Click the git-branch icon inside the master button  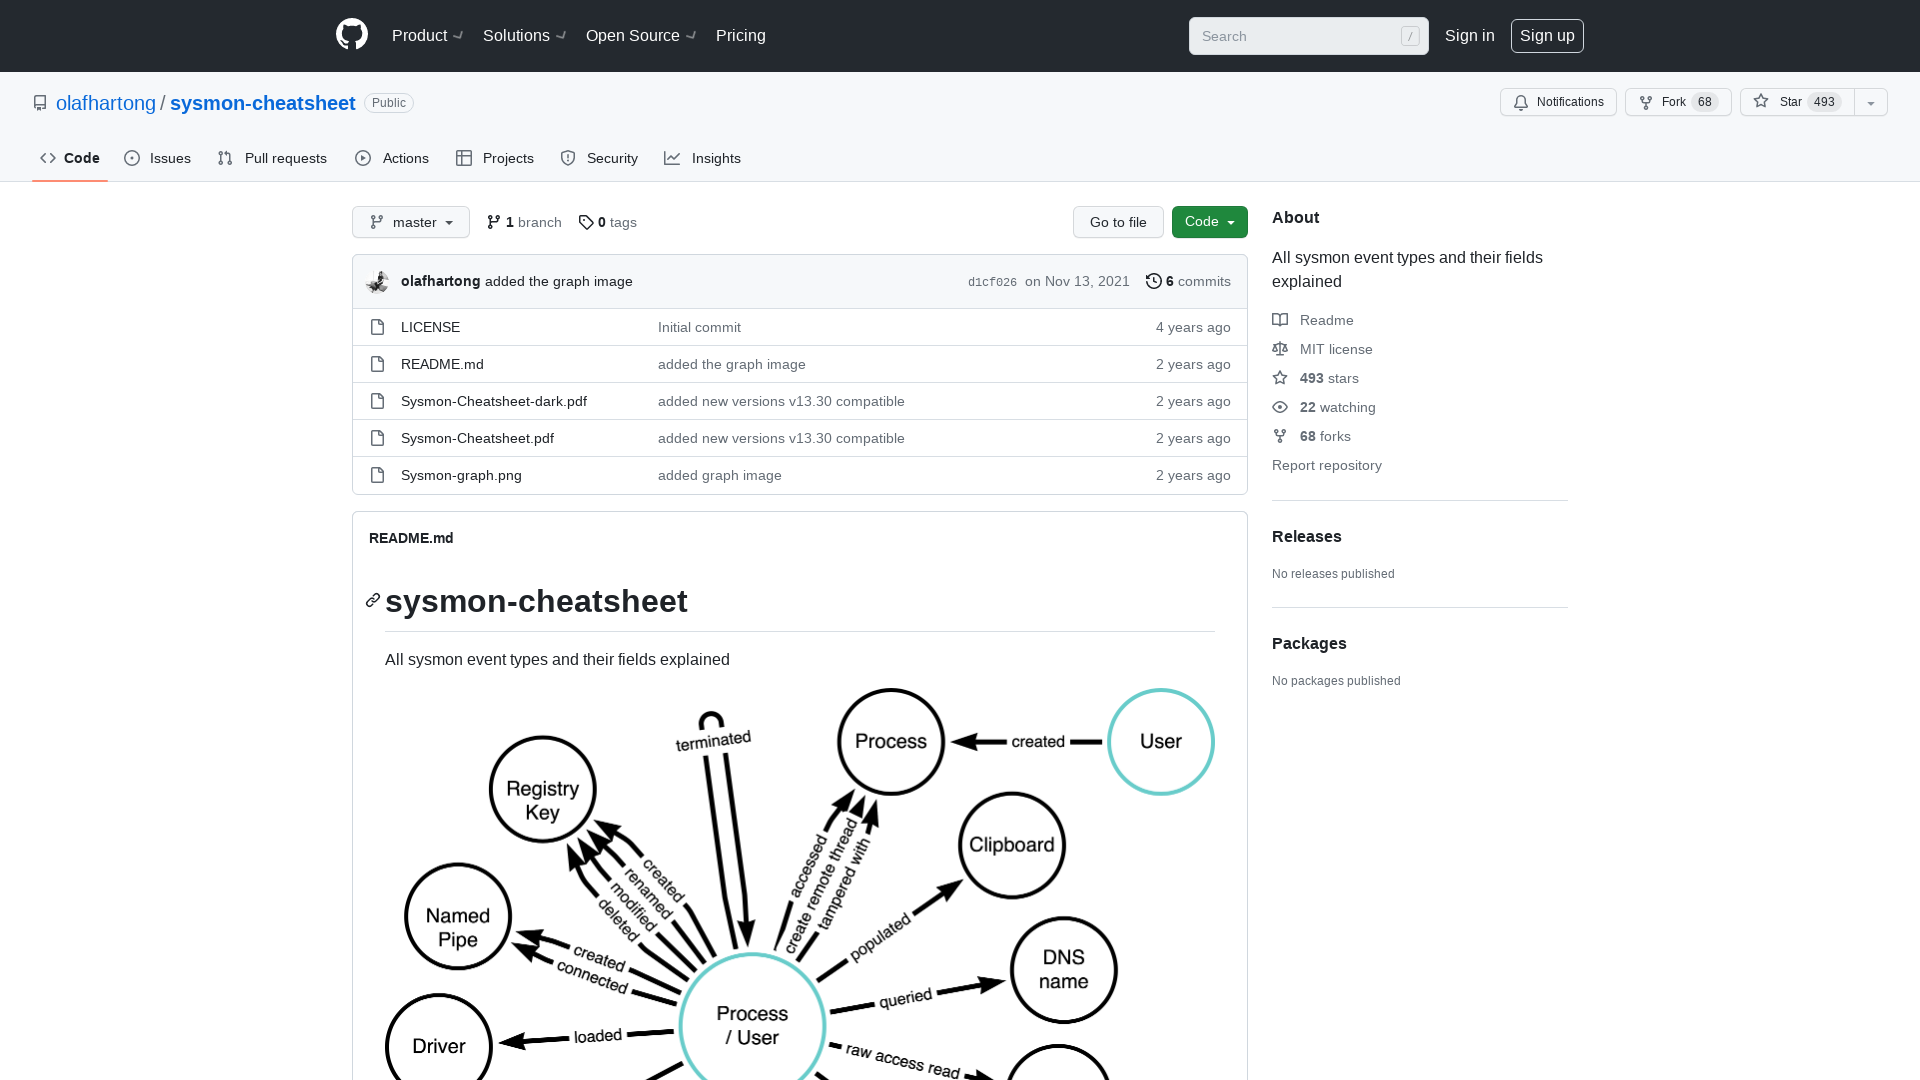[377, 222]
